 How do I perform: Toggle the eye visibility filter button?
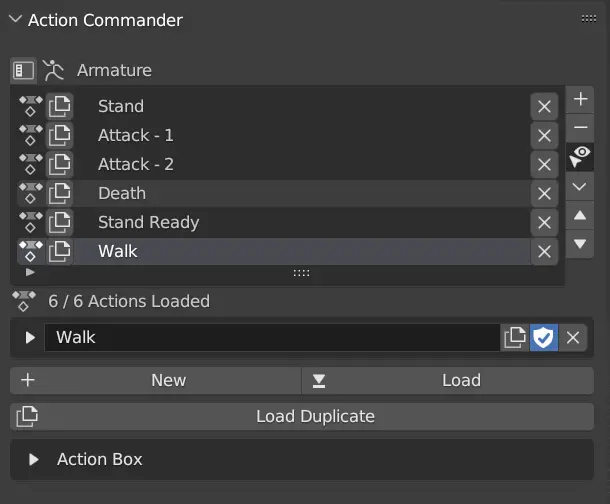580,156
